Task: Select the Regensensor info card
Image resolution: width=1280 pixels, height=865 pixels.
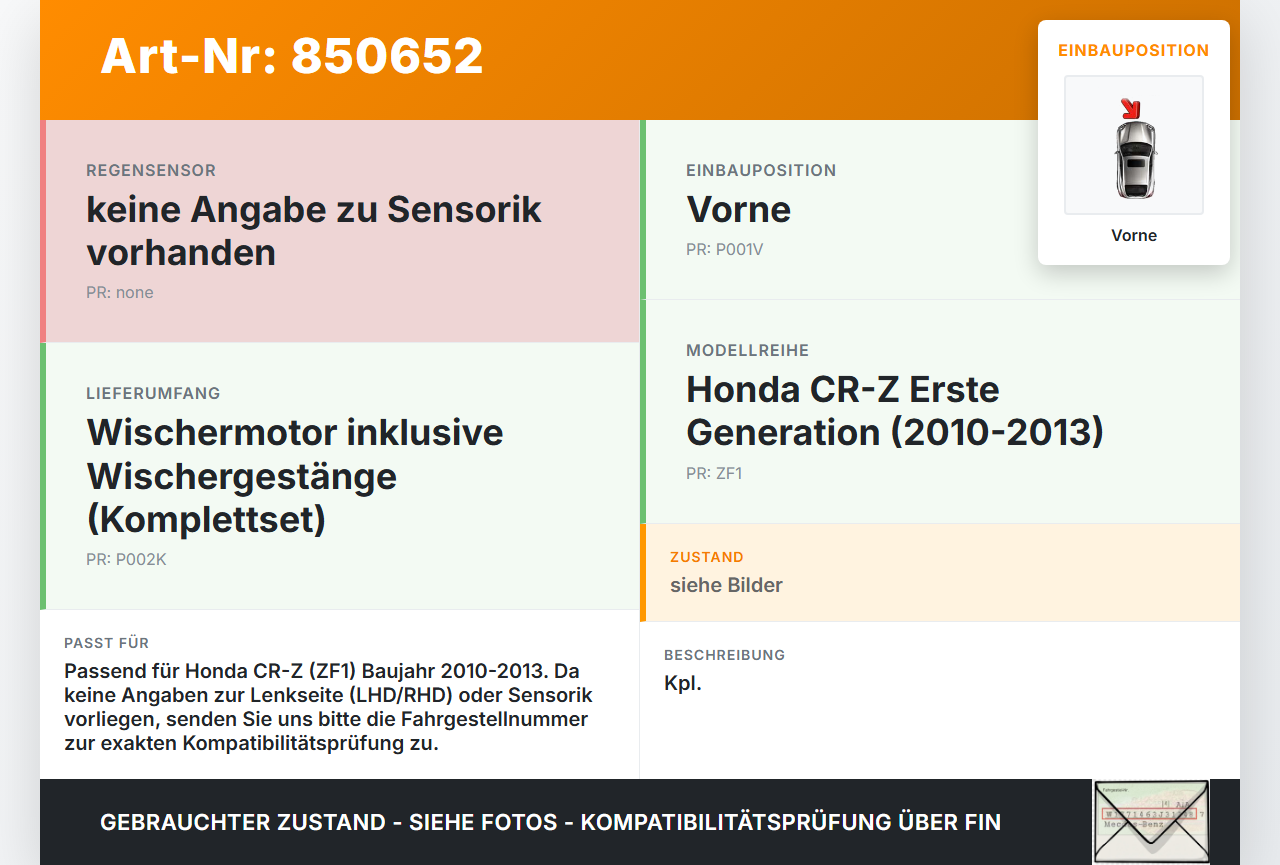Action: click(340, 231)
